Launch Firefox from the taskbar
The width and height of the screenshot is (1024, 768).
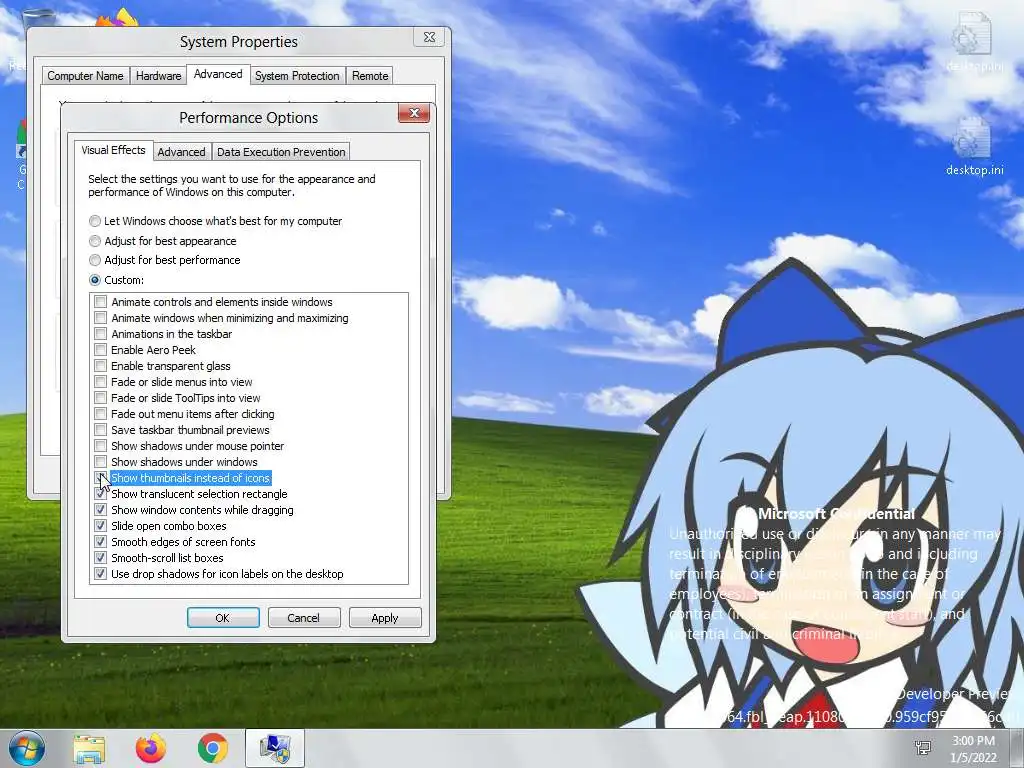pos(150,748)
